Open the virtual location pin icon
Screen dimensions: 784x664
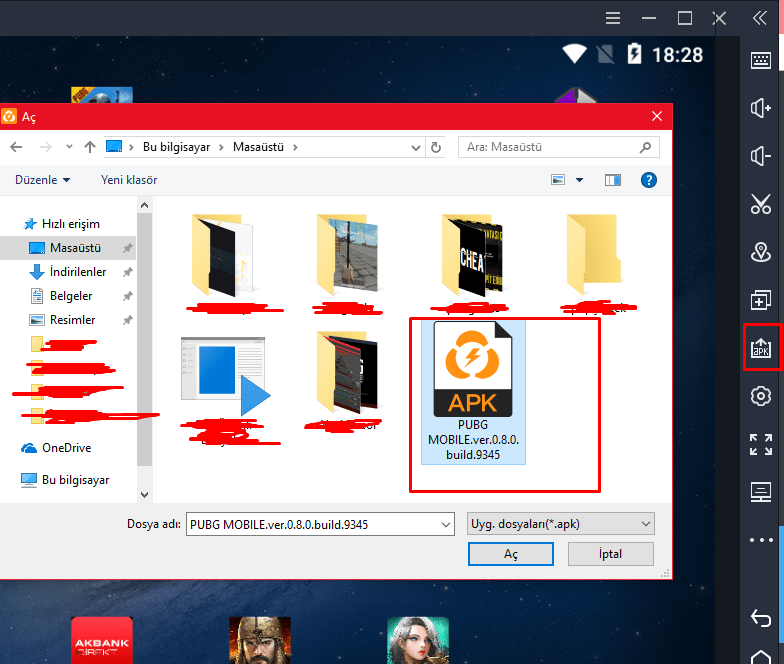(x=760, y=252)
